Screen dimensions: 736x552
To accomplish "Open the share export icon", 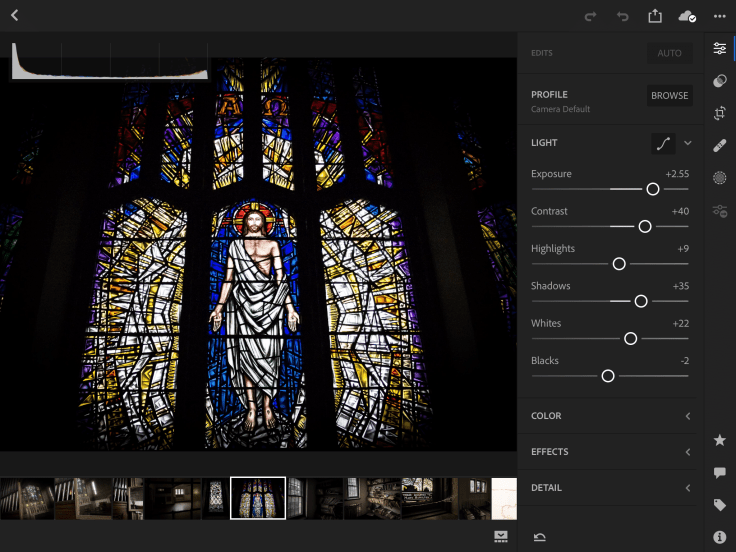I will click(x=655, y=16).
